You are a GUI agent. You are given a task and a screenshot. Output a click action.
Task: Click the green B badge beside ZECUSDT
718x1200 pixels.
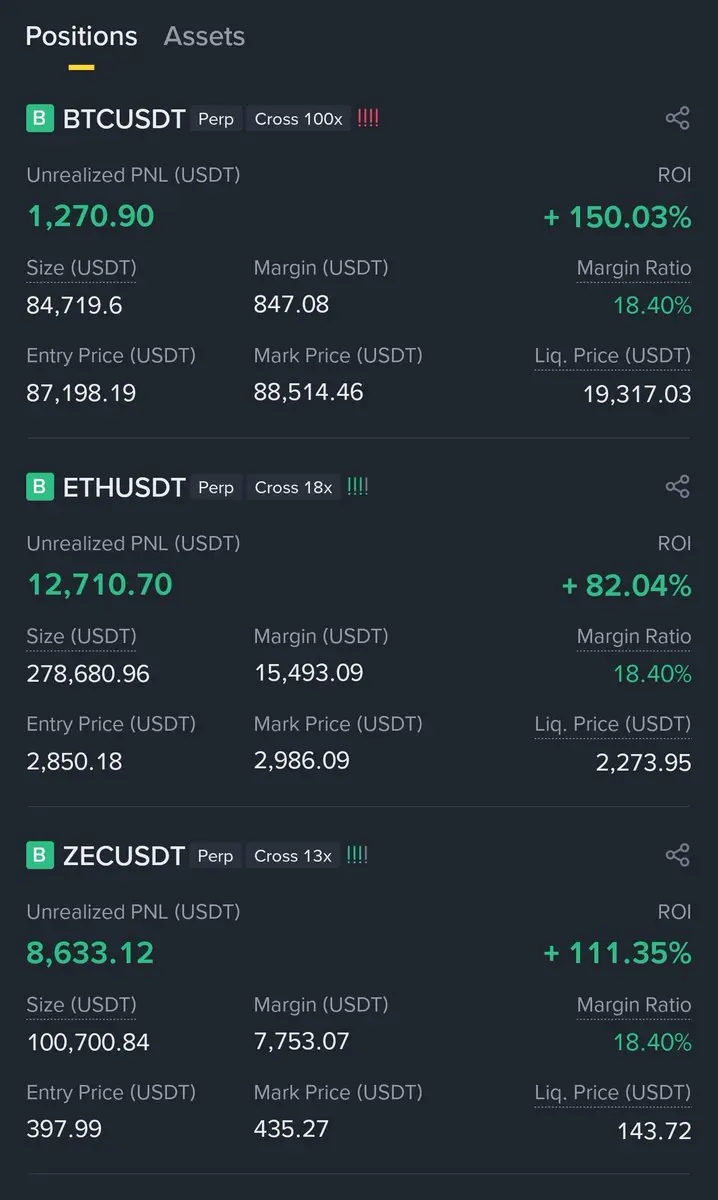[39, 855]
